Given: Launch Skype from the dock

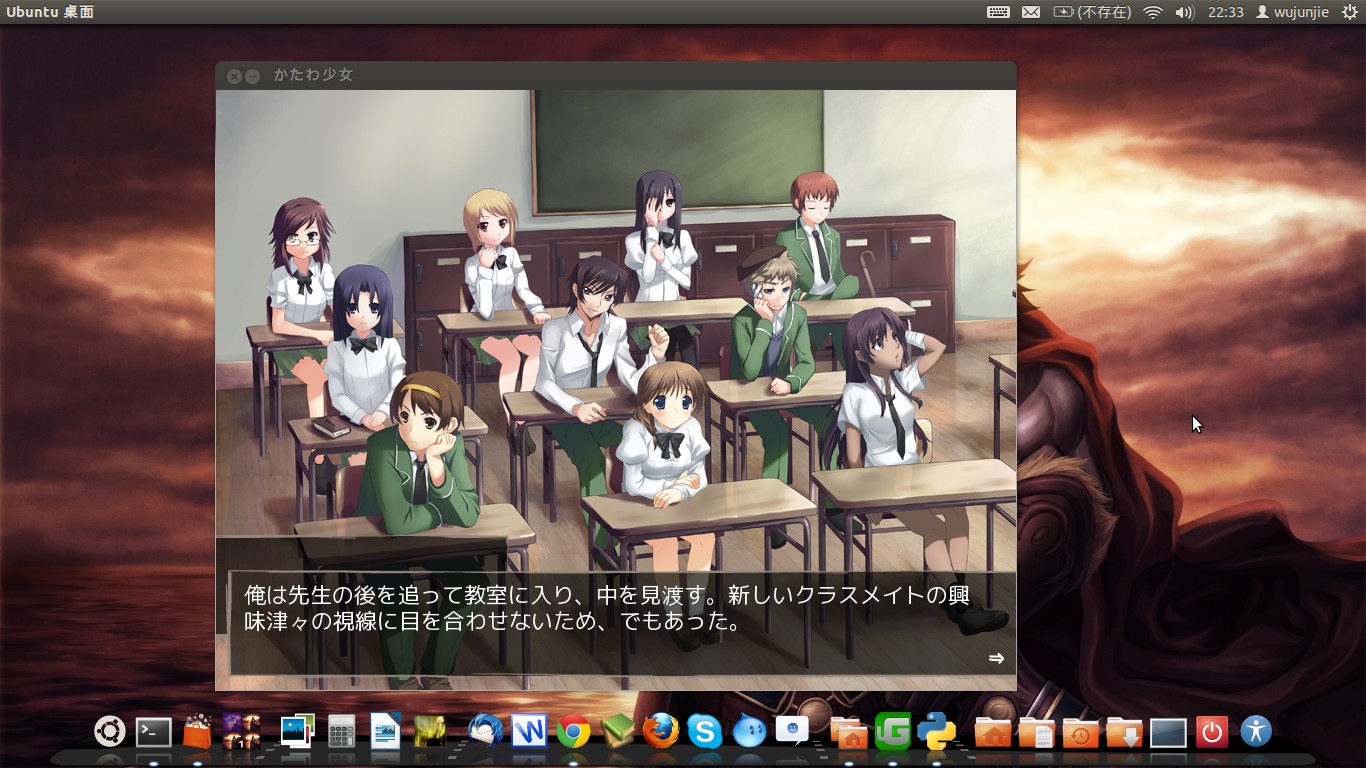Looking at the screenshot, I should tap(704, 732).
